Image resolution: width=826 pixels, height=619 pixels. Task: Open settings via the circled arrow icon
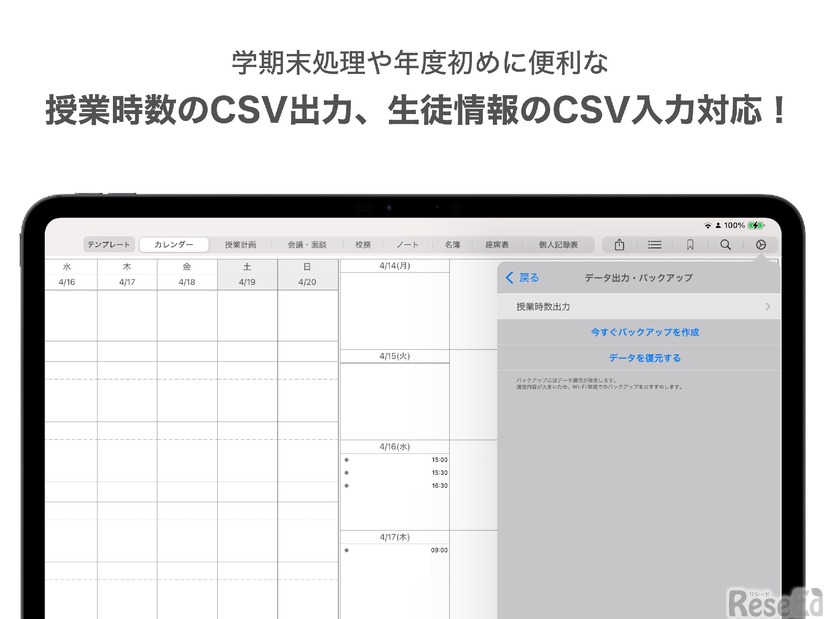pyautogui.click(x=760, y=245)
